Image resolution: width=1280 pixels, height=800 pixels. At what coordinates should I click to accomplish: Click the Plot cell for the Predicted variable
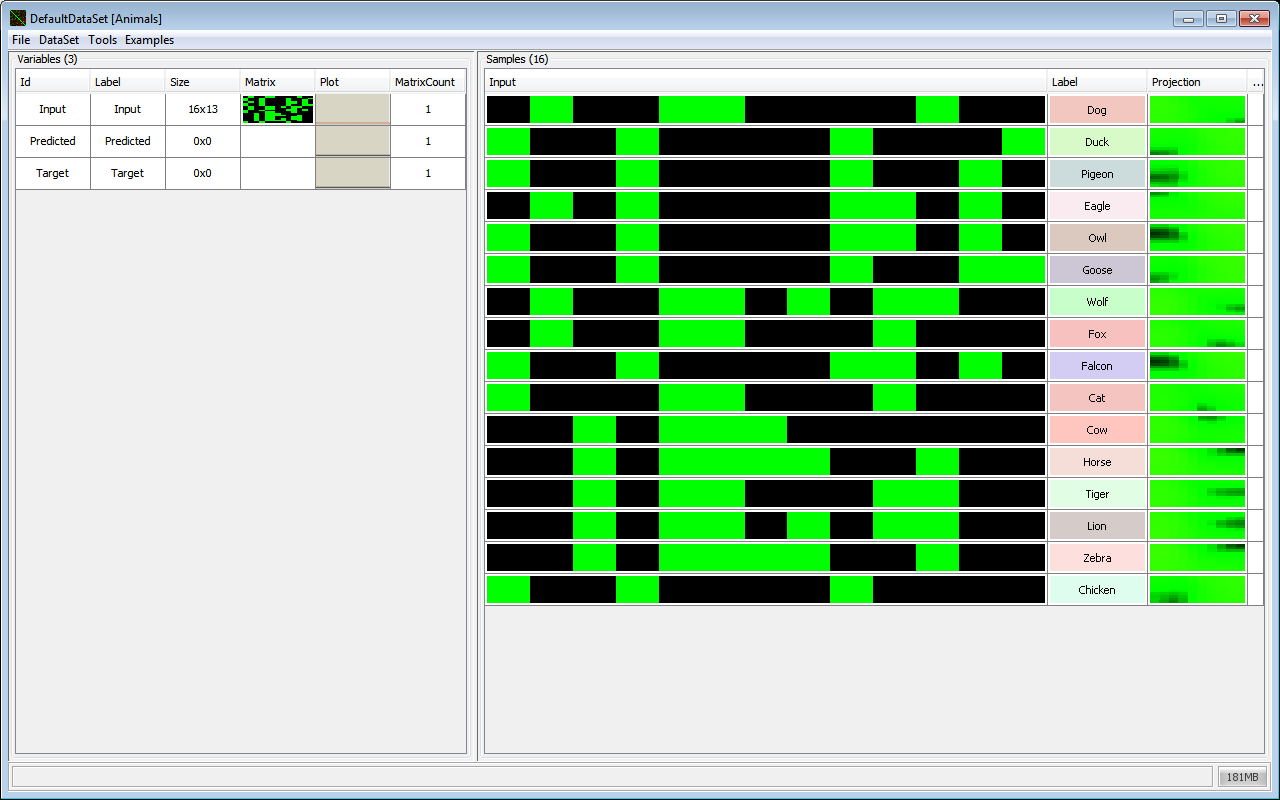[352, 141]
